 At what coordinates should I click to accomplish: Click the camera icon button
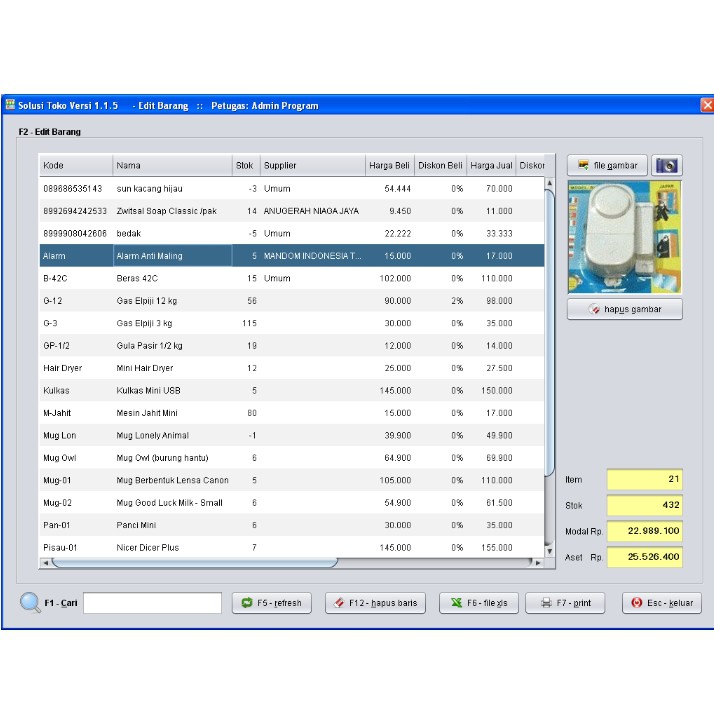pyautogui.click(x=667, y=165)
